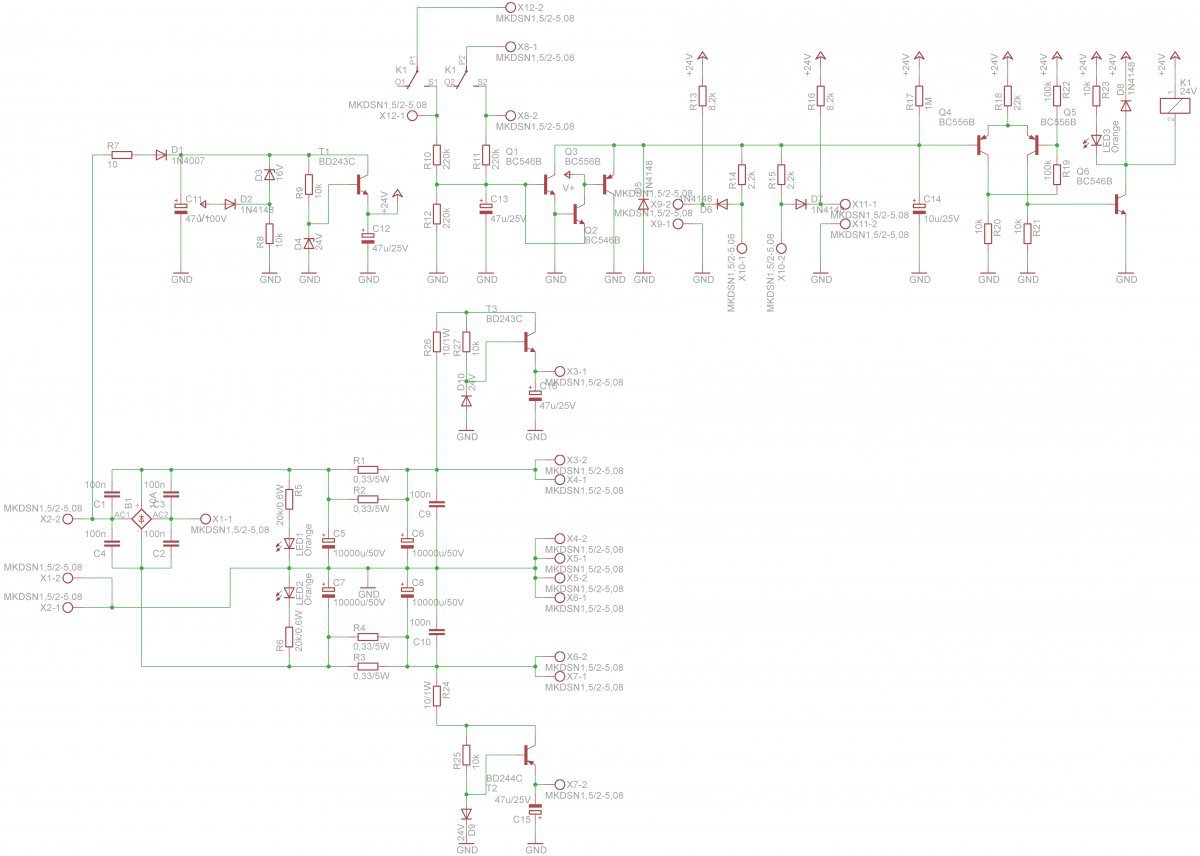Click the D9 24V zener diode
Image resolution: width=1200 pixels, height=856 pixels.
click(x=466, y=814)
